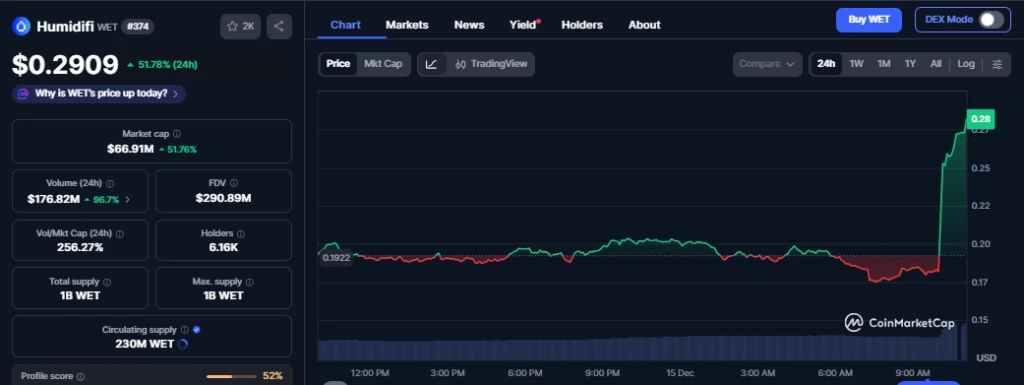This screenshot has width=1024, height=385.
Task: Click the Buy WET button
Action: tap(869, 20)
